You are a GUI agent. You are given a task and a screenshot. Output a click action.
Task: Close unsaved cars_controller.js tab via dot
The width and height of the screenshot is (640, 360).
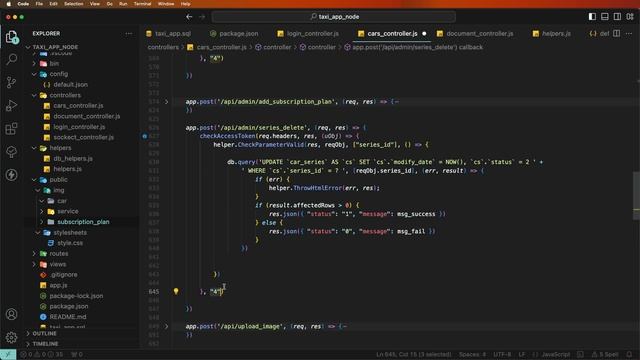point(424,33)
